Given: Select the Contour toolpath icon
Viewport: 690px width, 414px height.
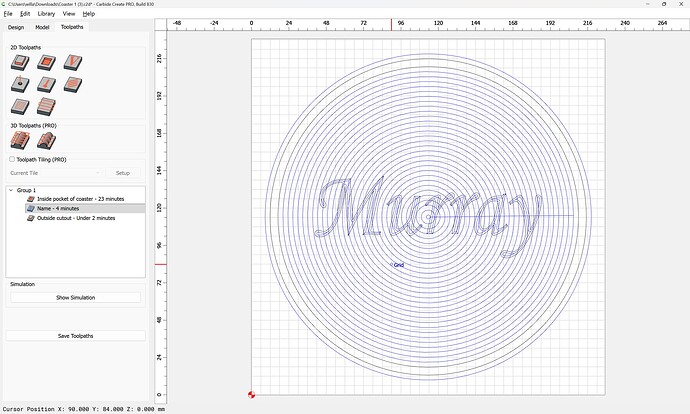Looking at the screenshot, I should [20, 63].
